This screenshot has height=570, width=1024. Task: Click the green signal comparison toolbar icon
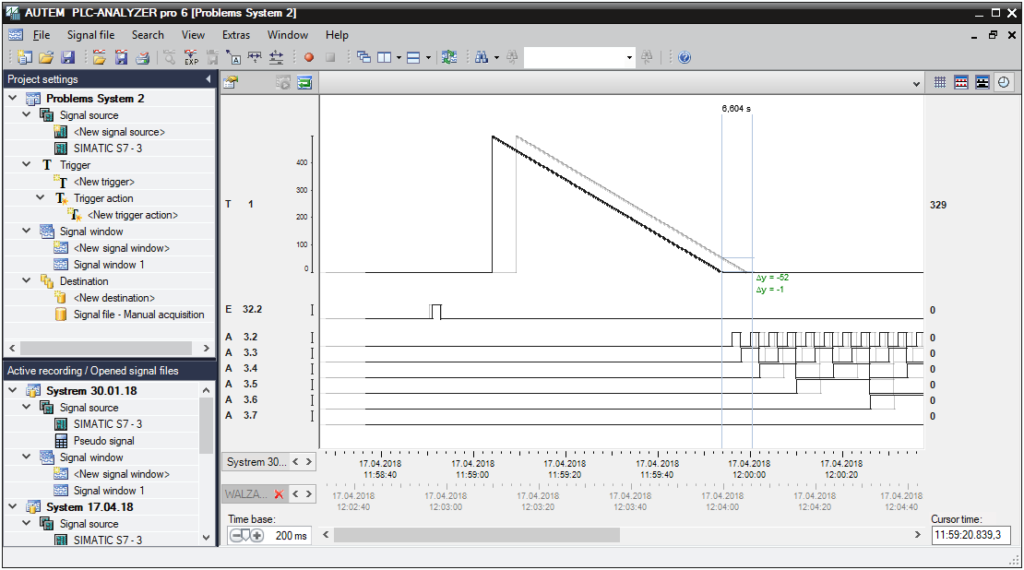click(449, 57)
